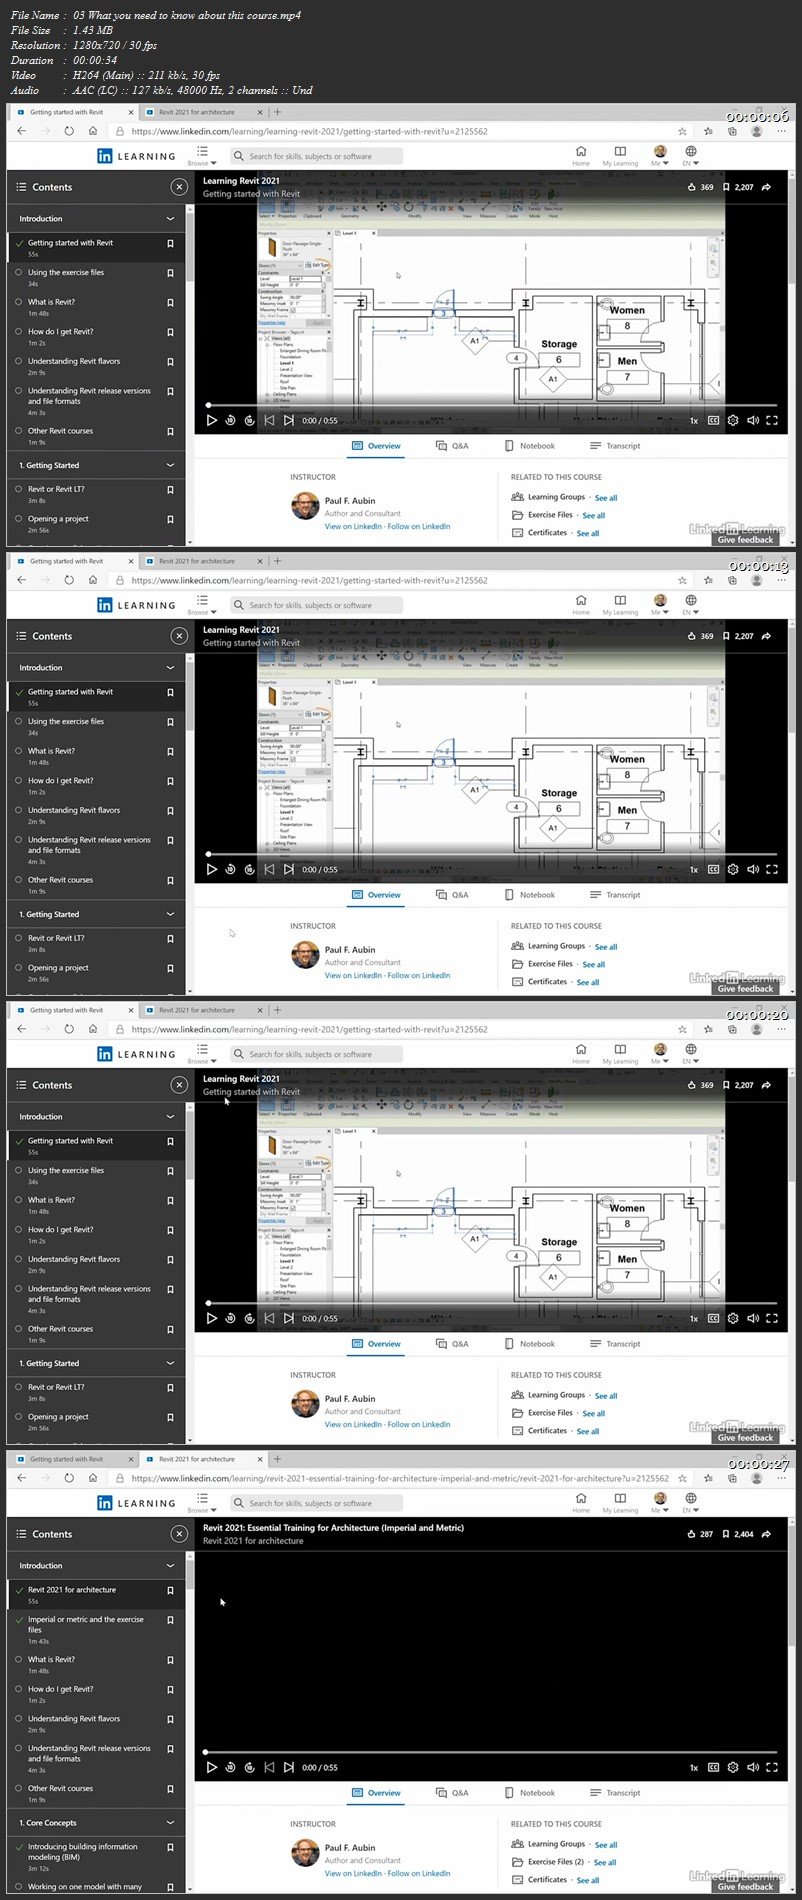
Task: Click video progress bar in the 00:00:06 frame
Action: [x=490, y=405]
